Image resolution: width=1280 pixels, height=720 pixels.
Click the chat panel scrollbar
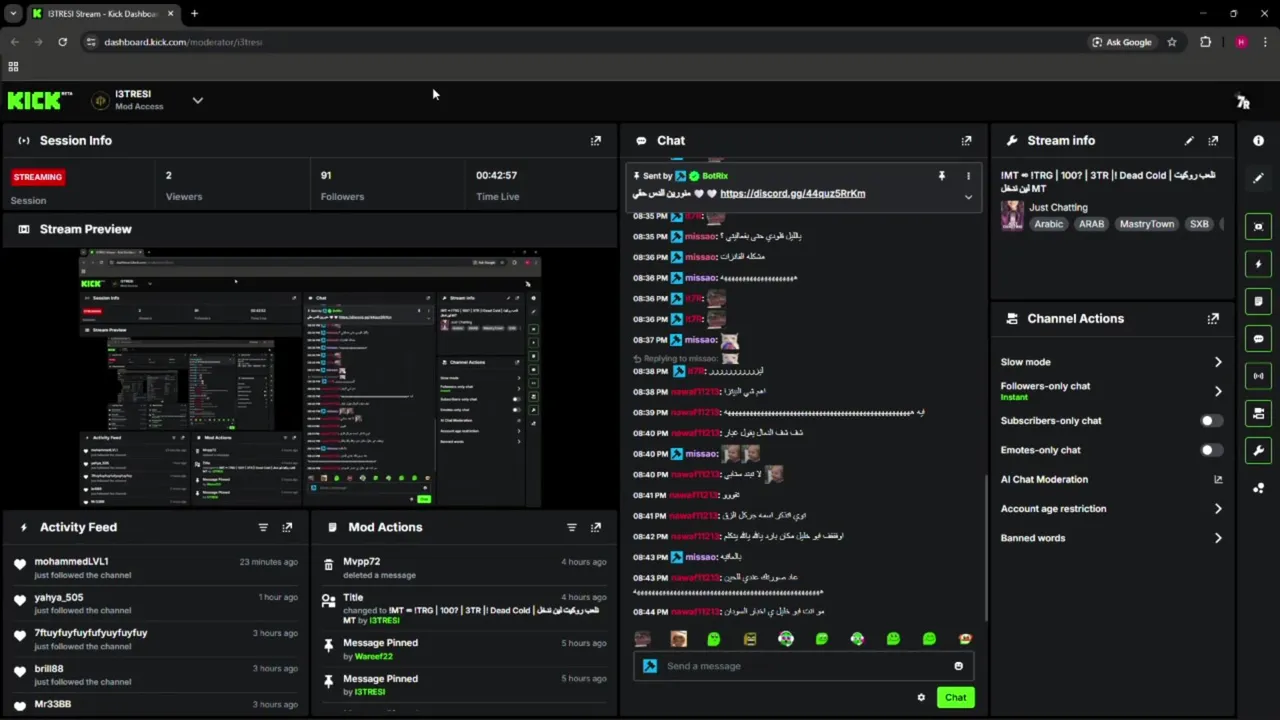pos(986,545)
